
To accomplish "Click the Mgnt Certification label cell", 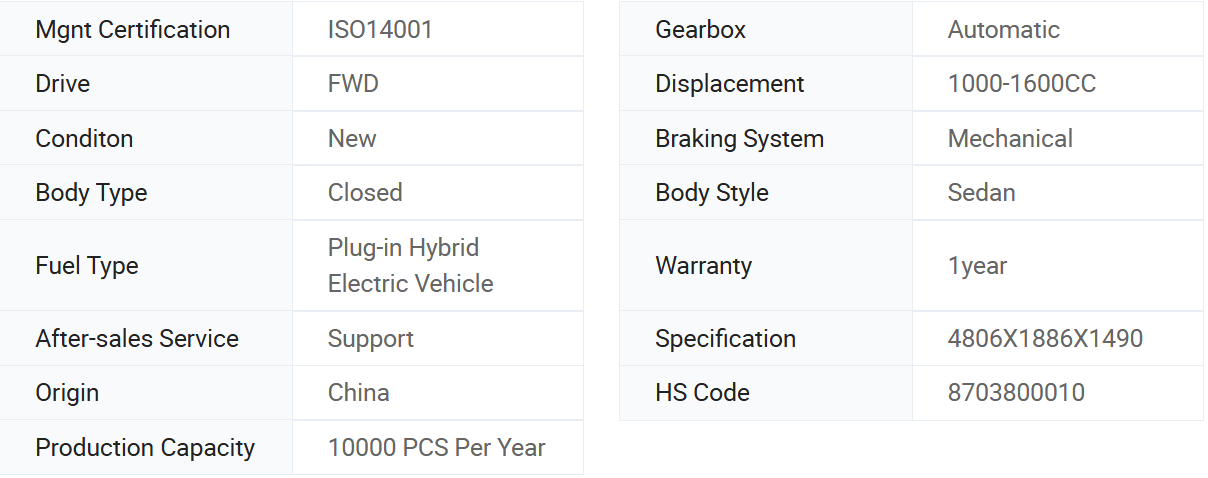I will coord(146,29).
